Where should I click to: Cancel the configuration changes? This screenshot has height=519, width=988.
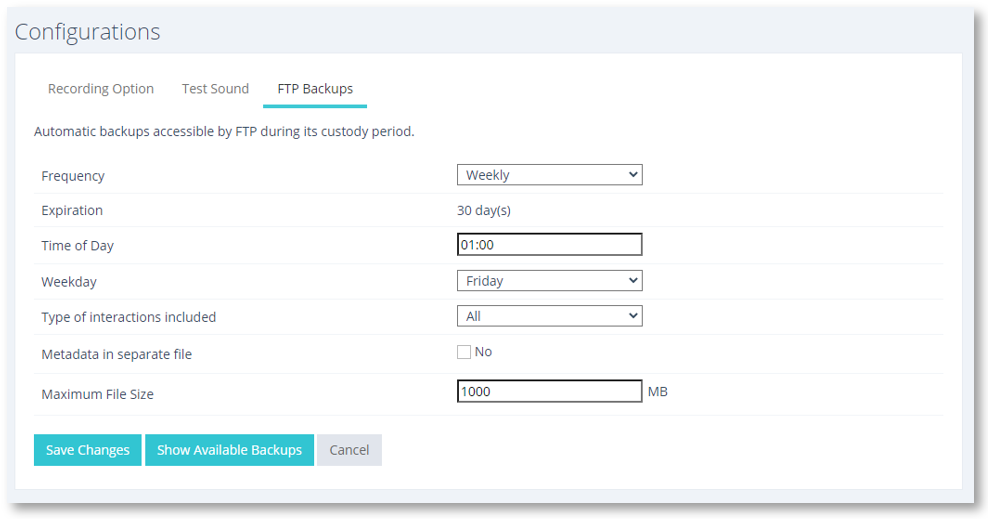click(x=349, y=450)
